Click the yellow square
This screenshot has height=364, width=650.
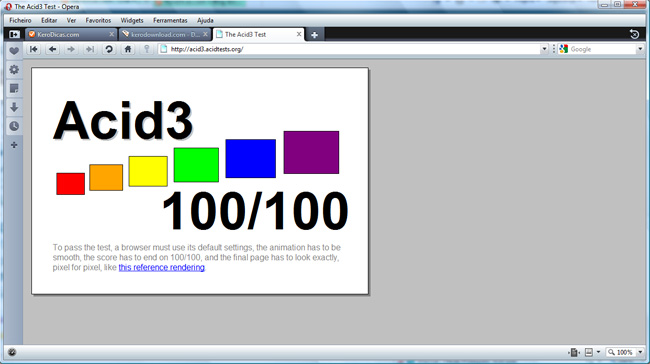point(148,171)
